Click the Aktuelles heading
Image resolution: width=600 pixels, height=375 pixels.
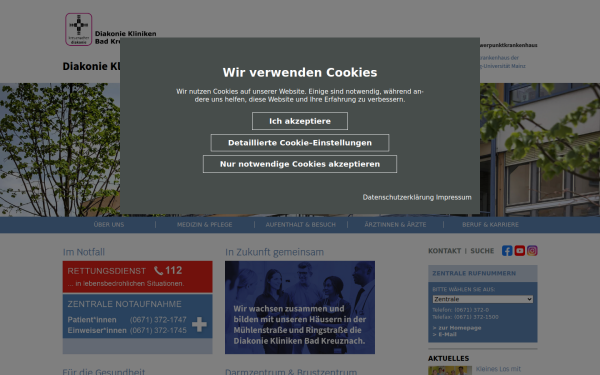coord(448,359)
